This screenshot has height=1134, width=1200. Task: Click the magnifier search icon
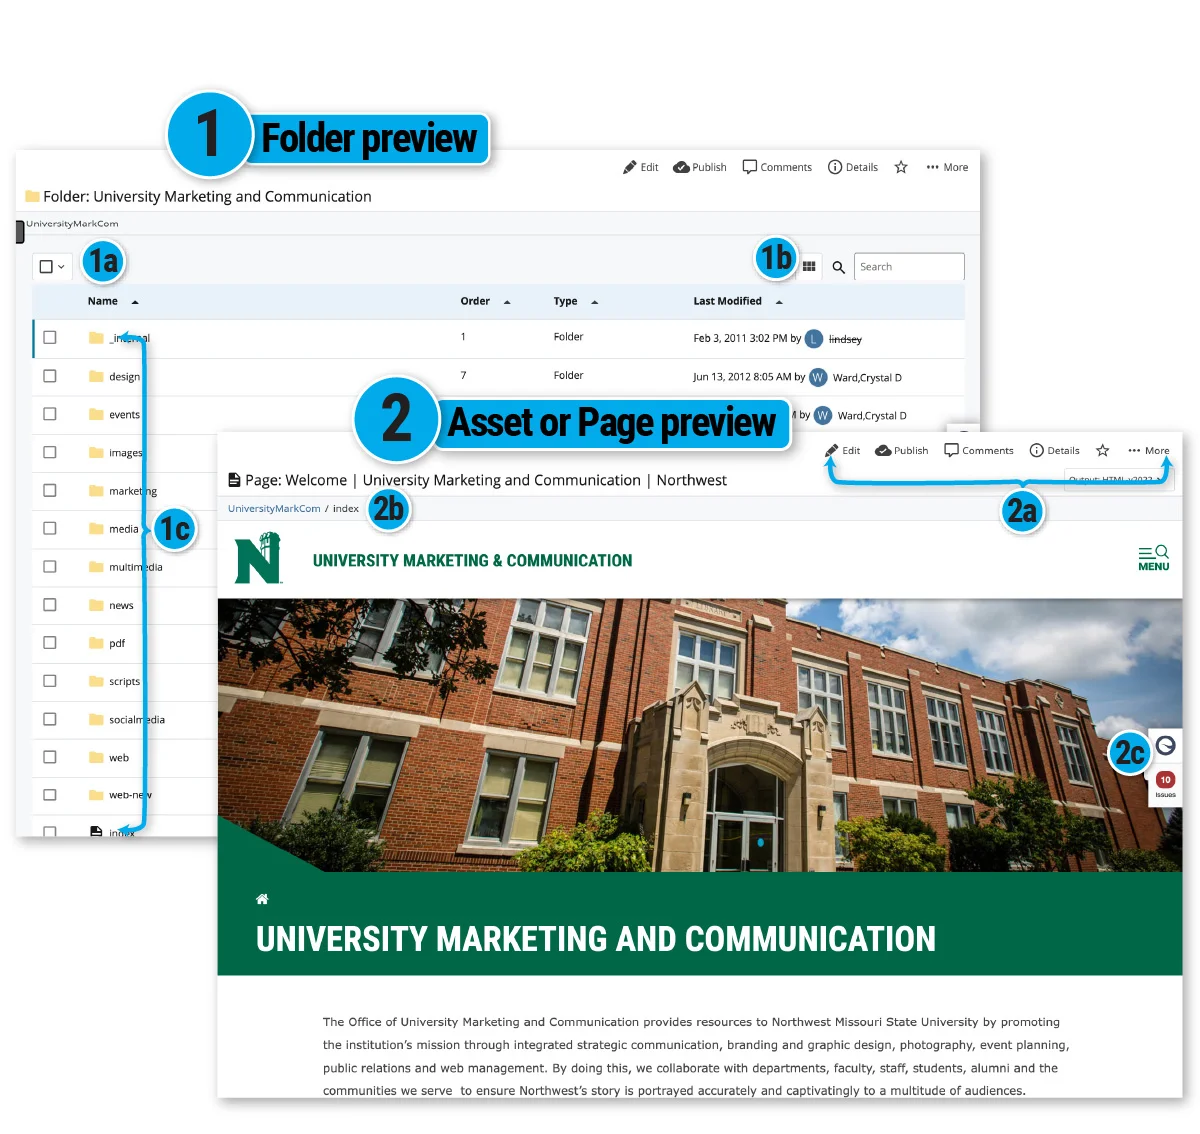click(839, 267)
